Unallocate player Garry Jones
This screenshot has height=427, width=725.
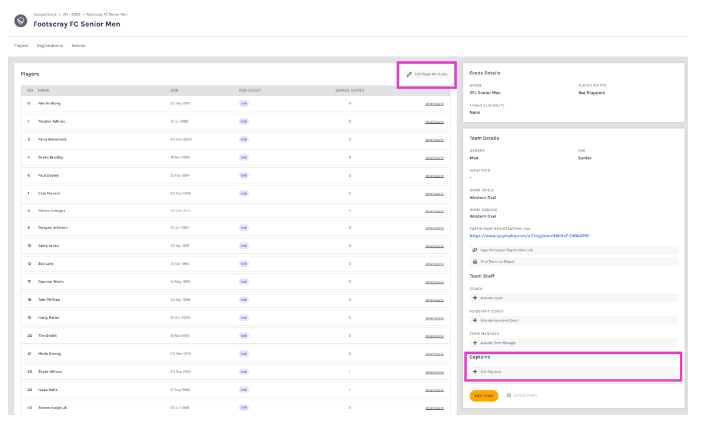434,246
